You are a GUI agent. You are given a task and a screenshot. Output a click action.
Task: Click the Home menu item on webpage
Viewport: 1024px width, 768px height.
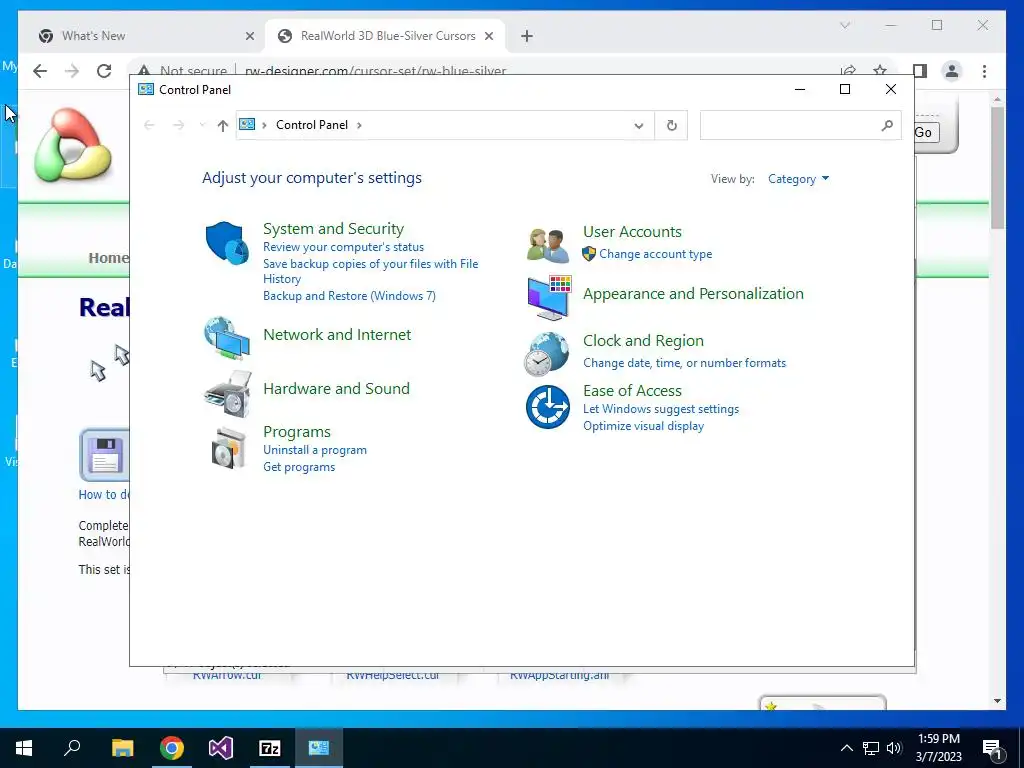(108, 258)
